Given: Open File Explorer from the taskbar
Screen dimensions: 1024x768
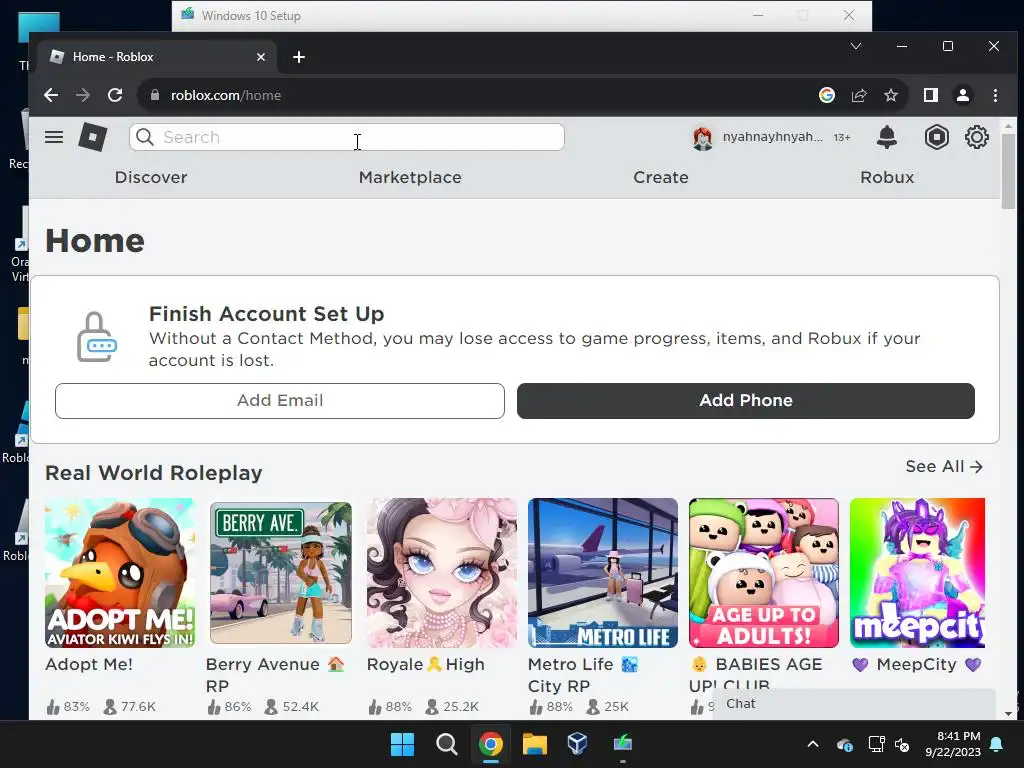Looking at the screenshot, I should pos(534,744).
